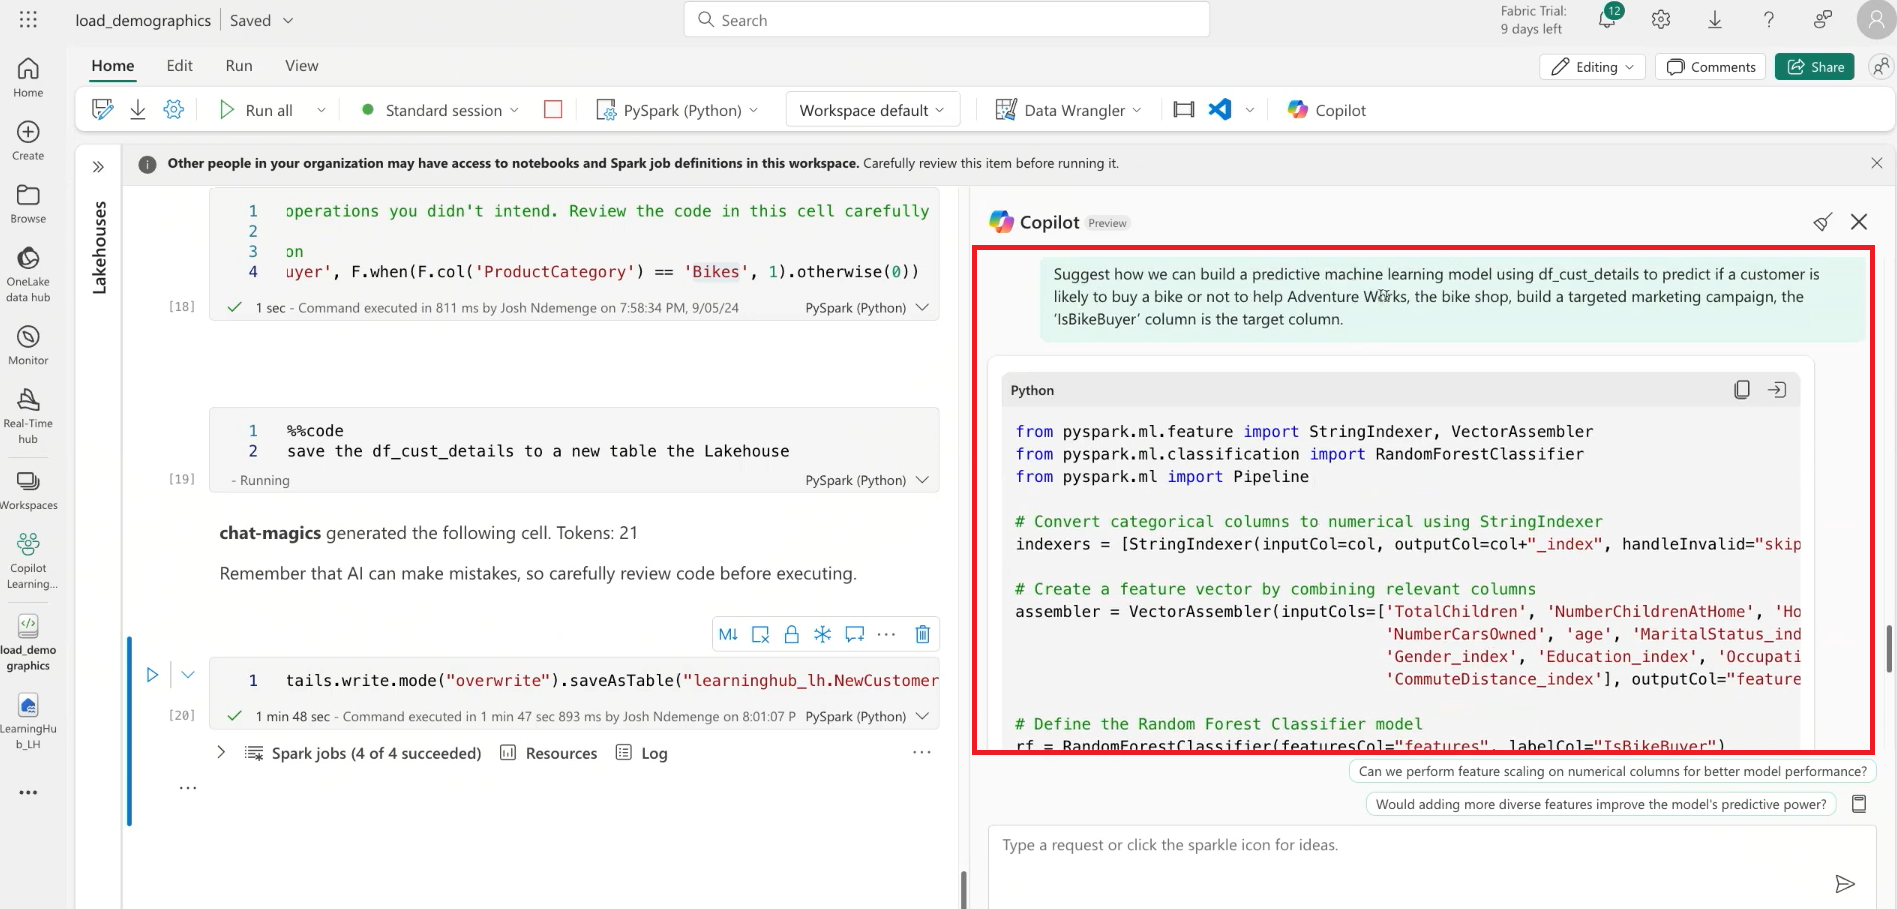
Task: Open Log tab in cell output
Action: pos(642,753)
